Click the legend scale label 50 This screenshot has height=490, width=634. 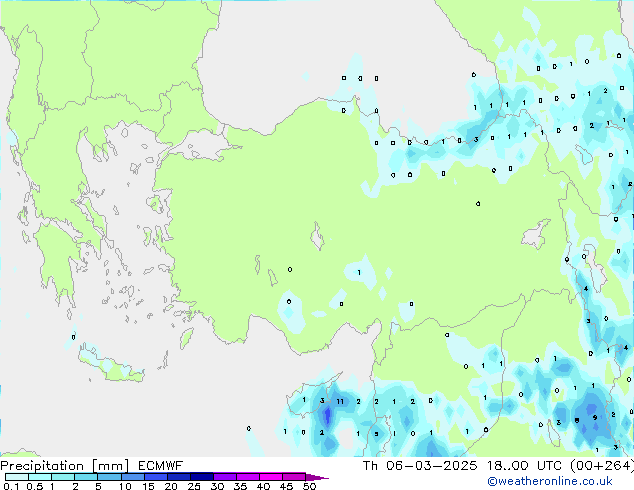(x=309, y=486)
